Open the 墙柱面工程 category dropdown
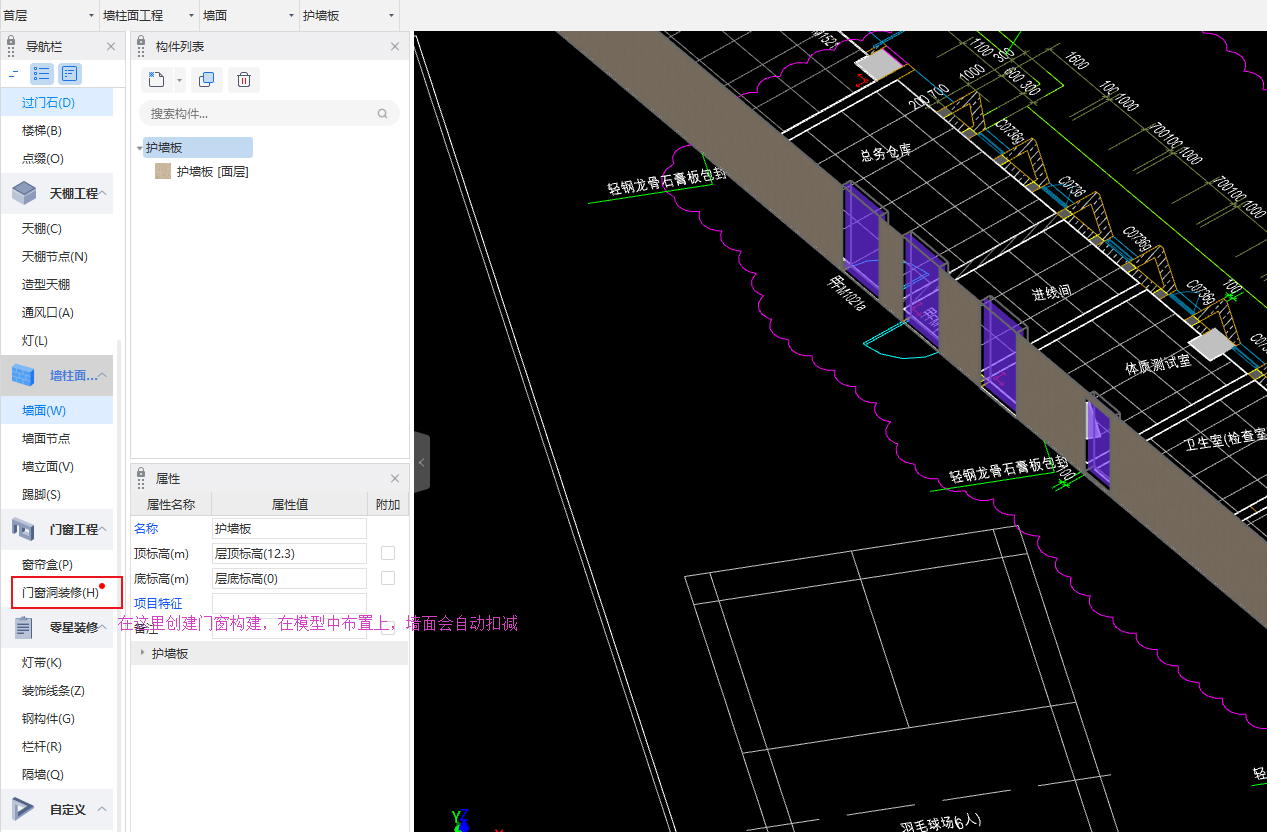 [150, 15]
